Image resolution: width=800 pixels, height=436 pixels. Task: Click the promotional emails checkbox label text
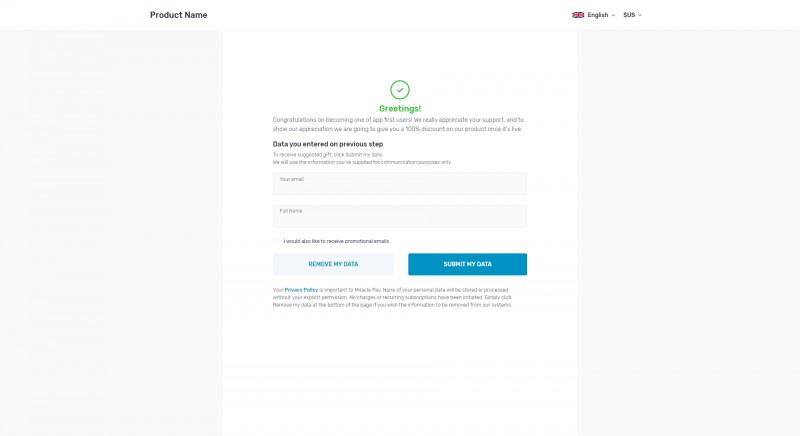tap(336, 241)
